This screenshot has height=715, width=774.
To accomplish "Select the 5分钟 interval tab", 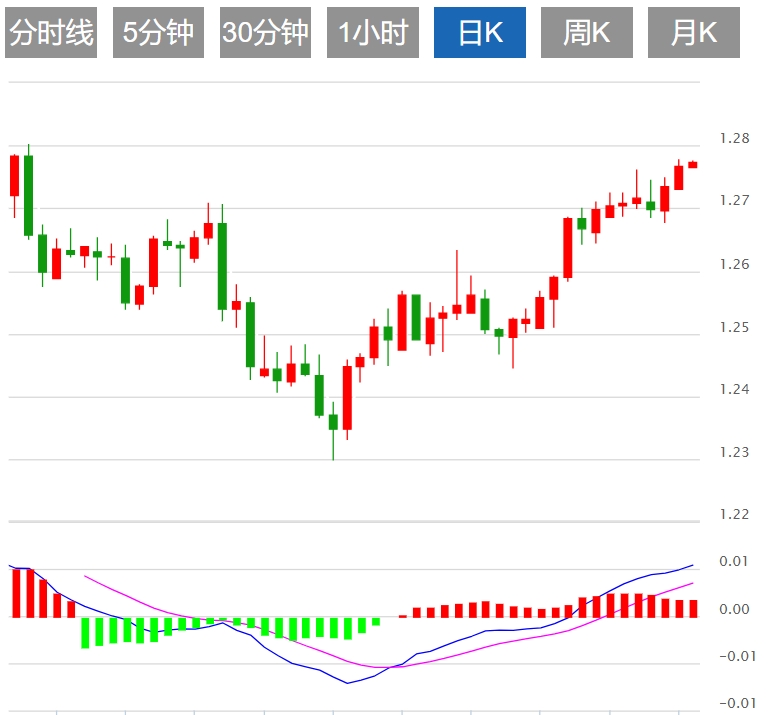I will tap(158, 33).
